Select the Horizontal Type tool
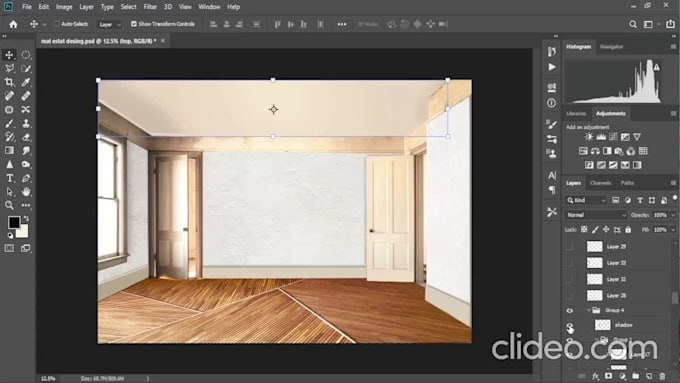This screenshot has width=680, height=383. tap(9, 178)
